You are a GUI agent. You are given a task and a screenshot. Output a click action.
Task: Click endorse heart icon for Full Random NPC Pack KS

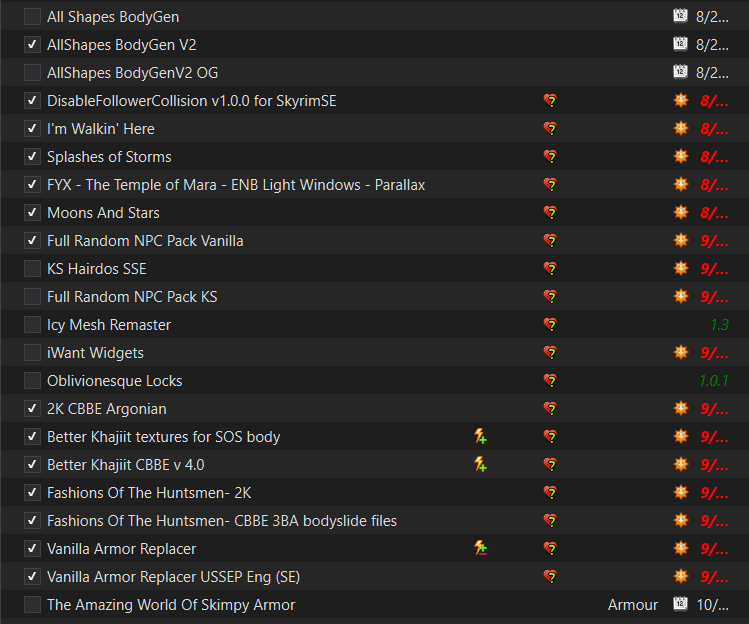(550, 297)
